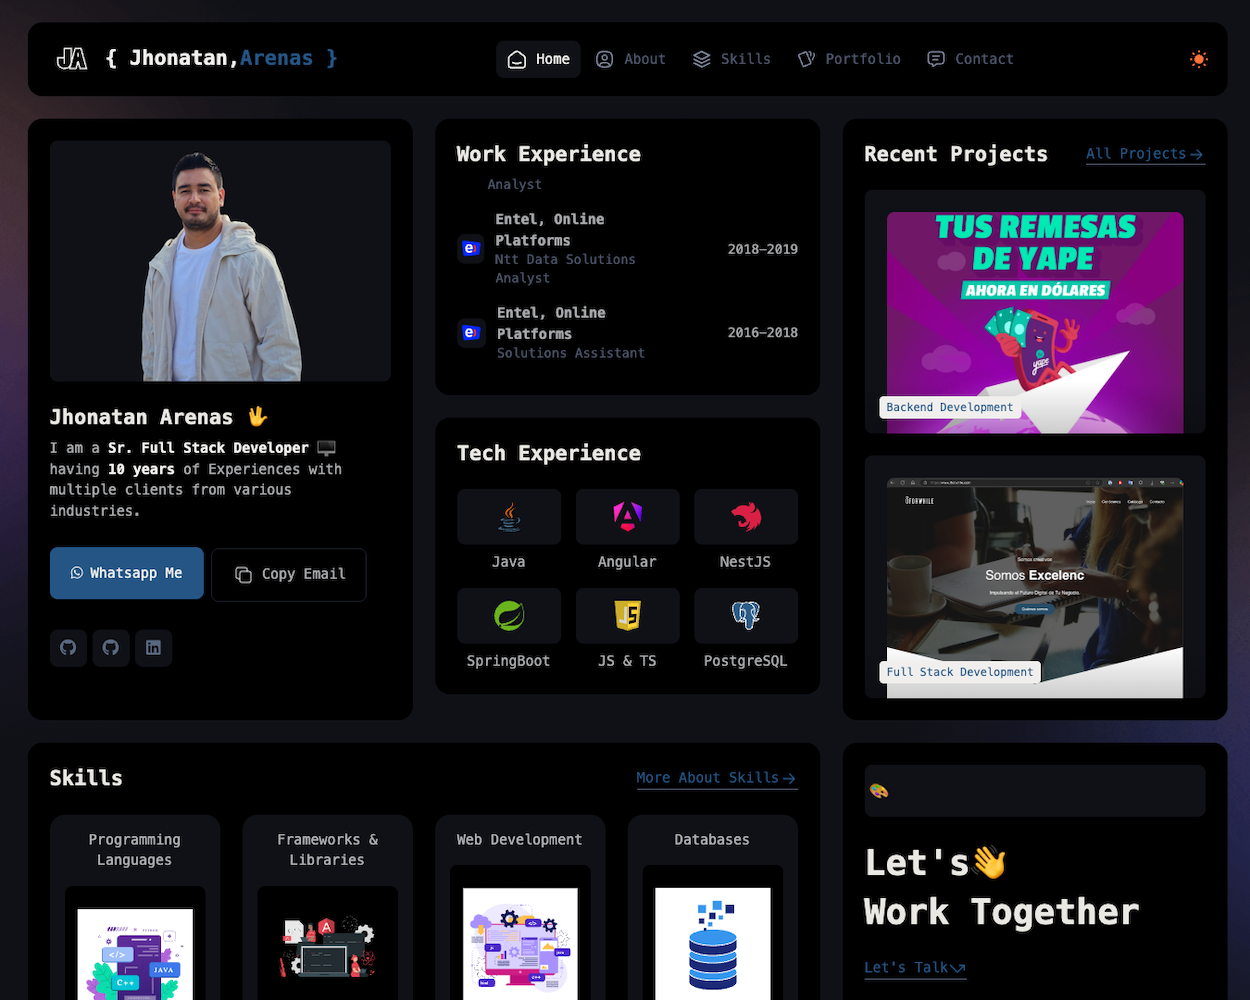The width and height of the screenshot is (1250, 1000).
Task: Click the JS & TS icon
Action: (x=627, y=615)
